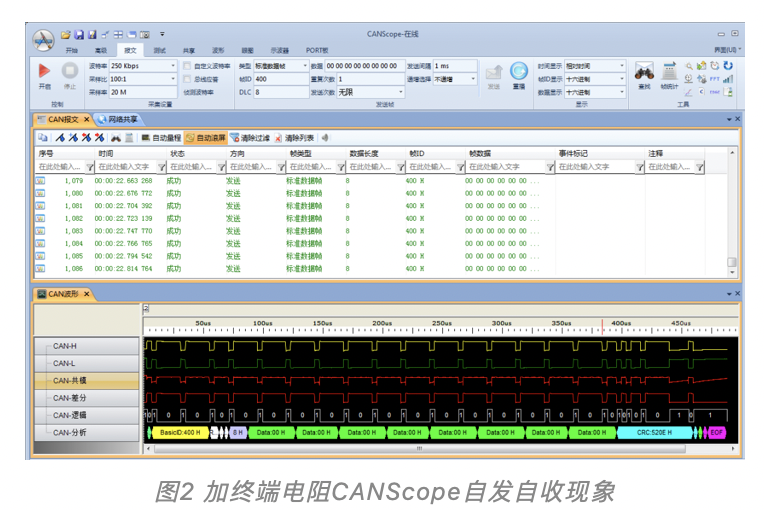
Task: Expand the quick access toolbar customize arrow
Action: click(162, 35)
